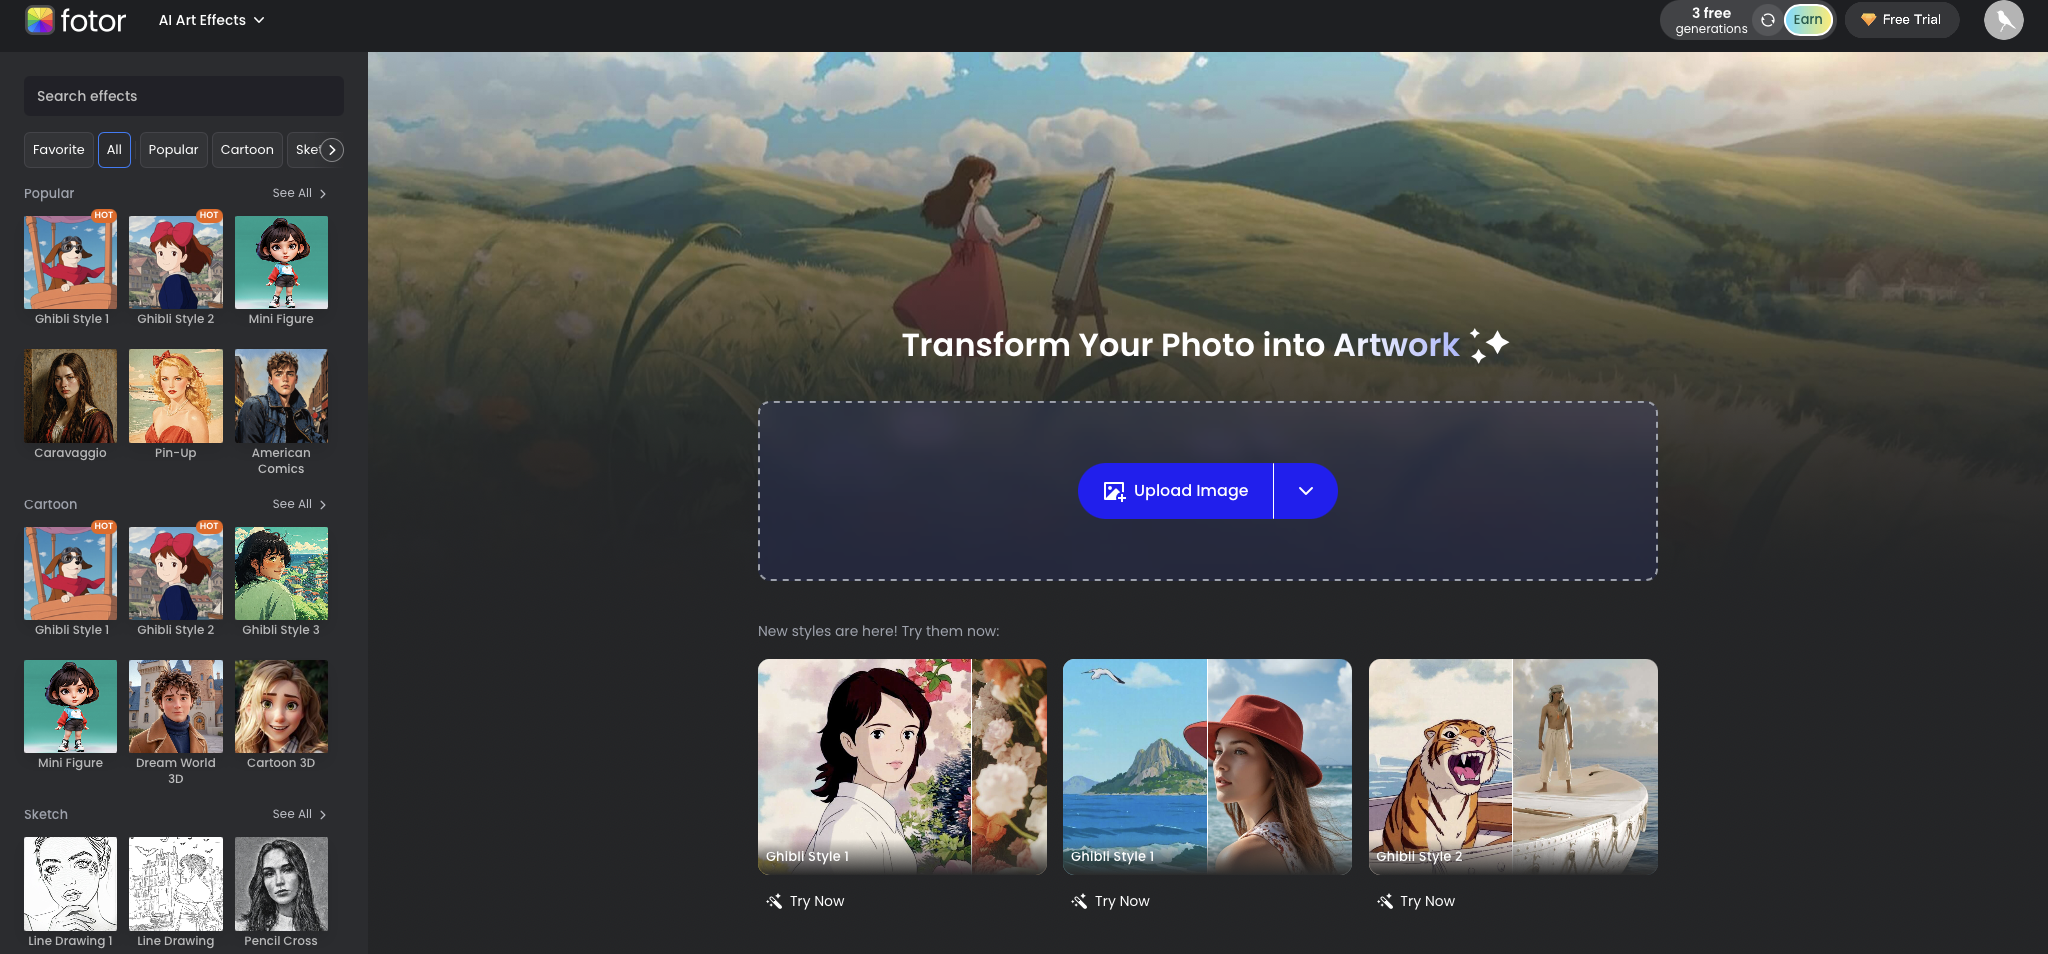The width and height of the screenshot is (2048, 954).
Task: Open the user profile avatar
Action: click(2003, 20)
